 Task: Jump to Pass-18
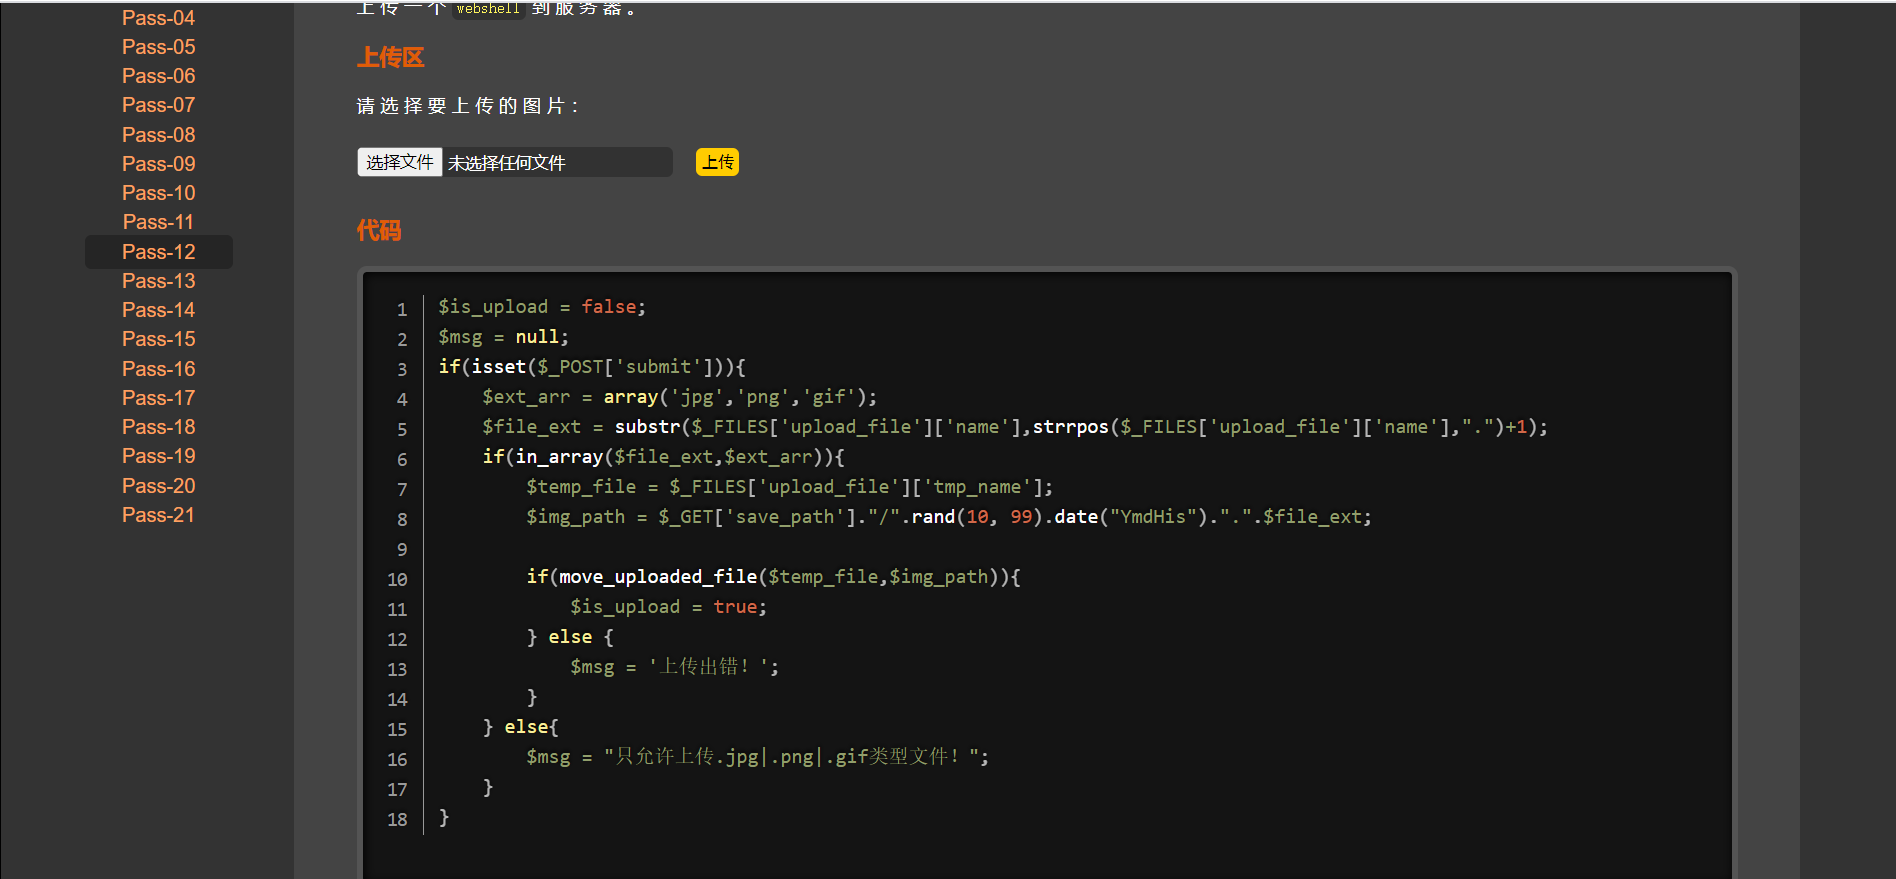click(158, 427)
